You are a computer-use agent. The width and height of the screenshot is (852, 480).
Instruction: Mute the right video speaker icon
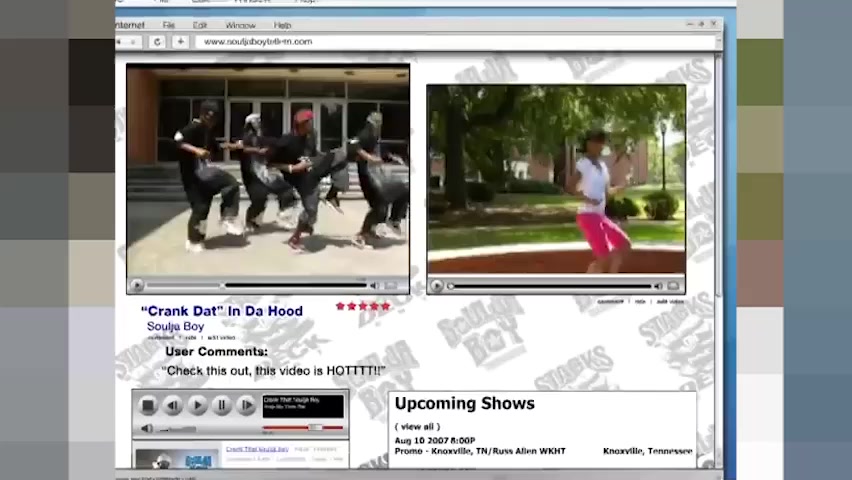point(659,286)
